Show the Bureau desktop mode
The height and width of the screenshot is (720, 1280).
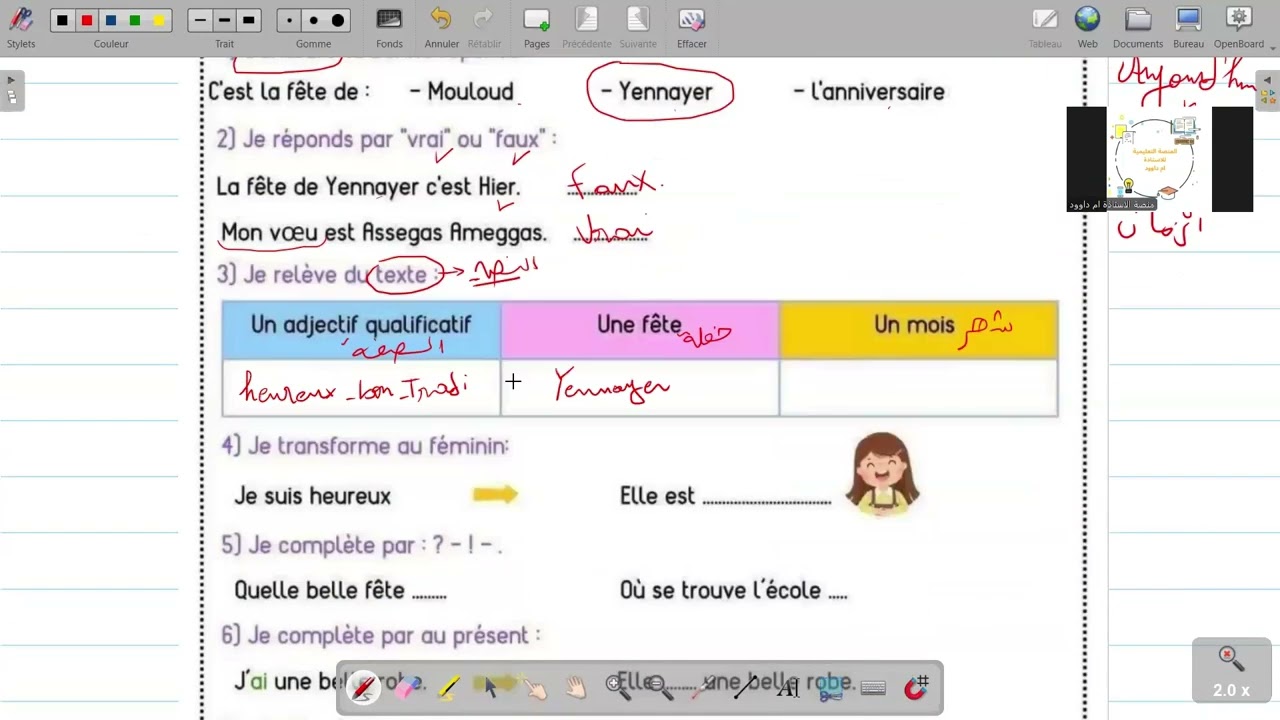coord(1188,27)
